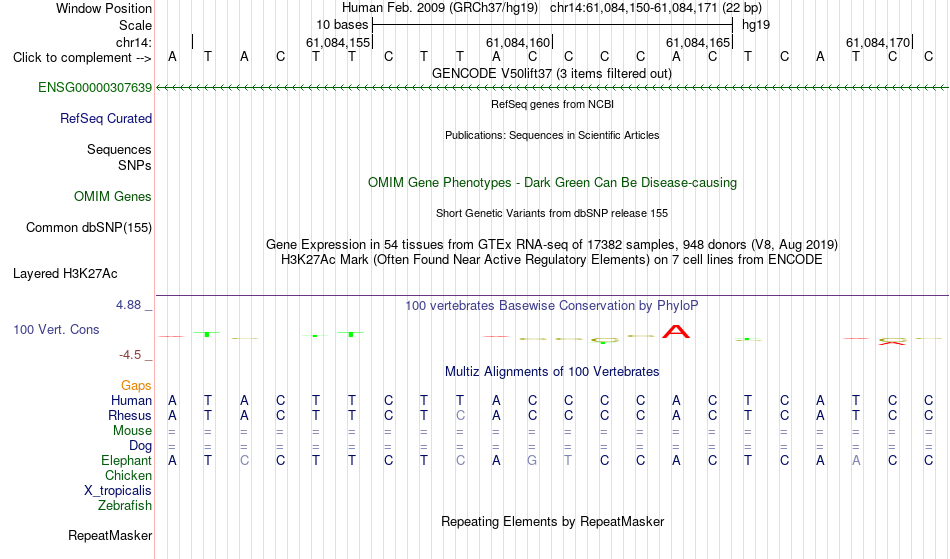Click the 4.88 PhyloP axis maximum
The height and width of the screenshot is (559, 950).
(x=128, y=305)
